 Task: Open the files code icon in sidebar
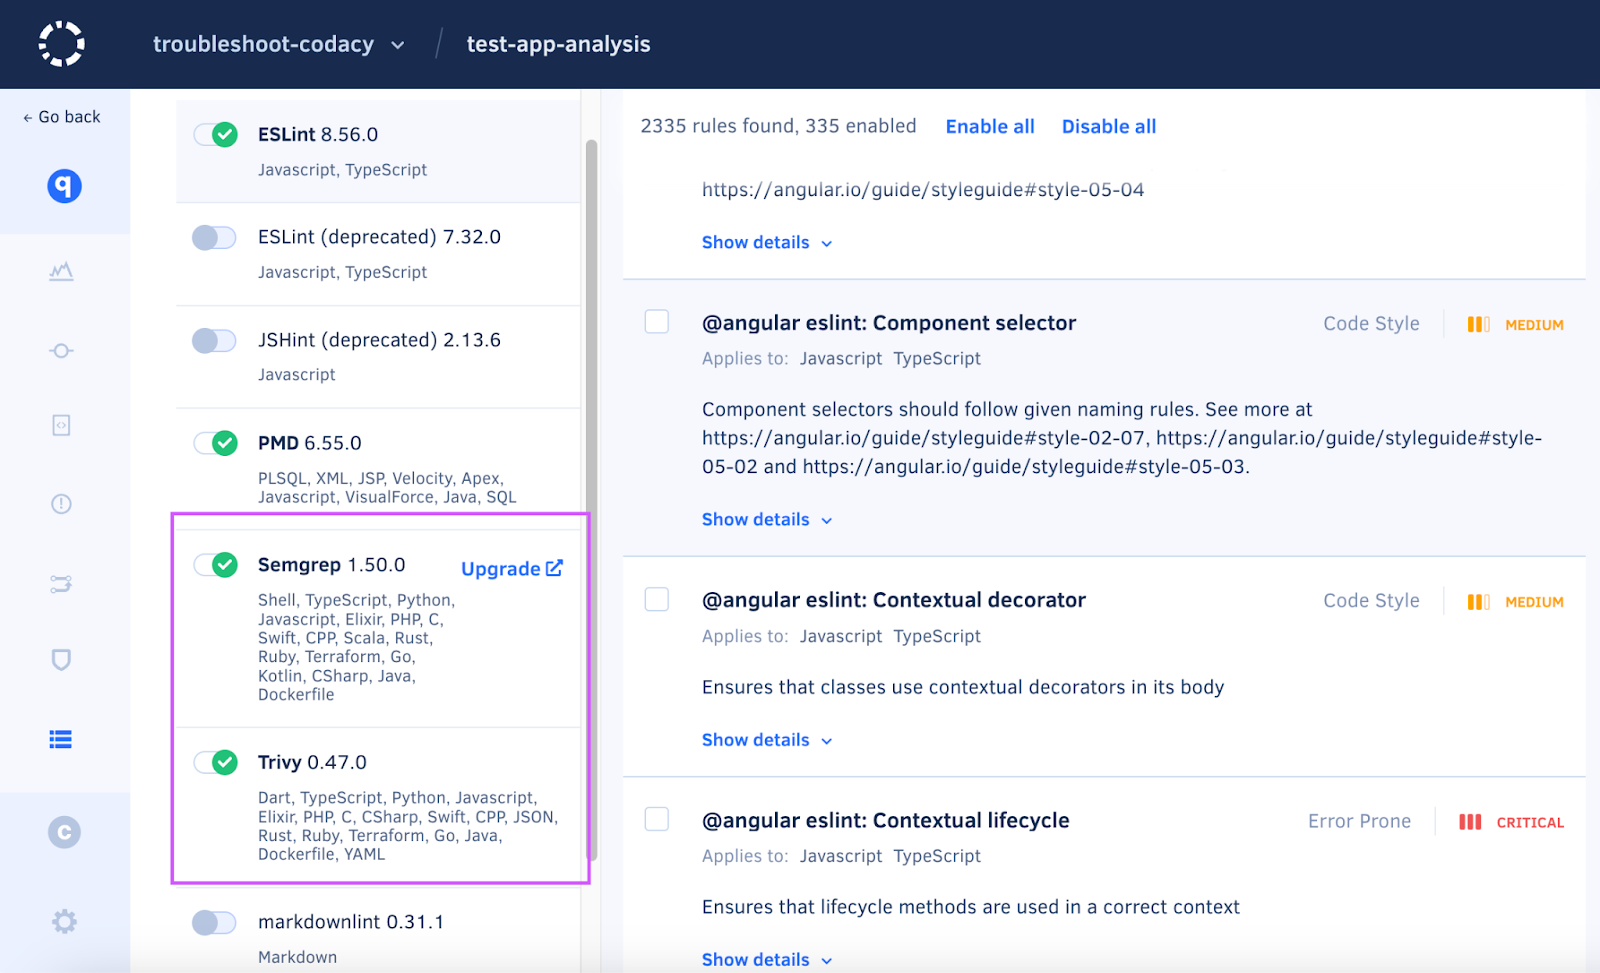tap(61, 425)
